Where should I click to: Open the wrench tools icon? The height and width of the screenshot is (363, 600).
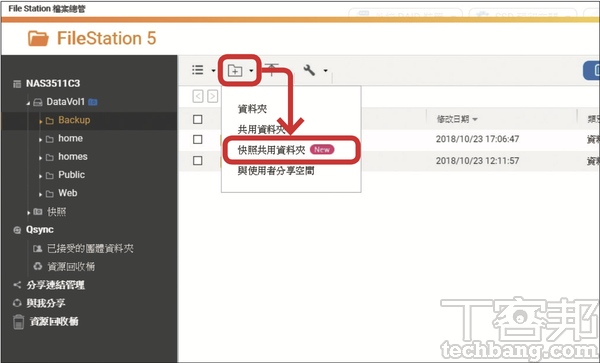309,70
